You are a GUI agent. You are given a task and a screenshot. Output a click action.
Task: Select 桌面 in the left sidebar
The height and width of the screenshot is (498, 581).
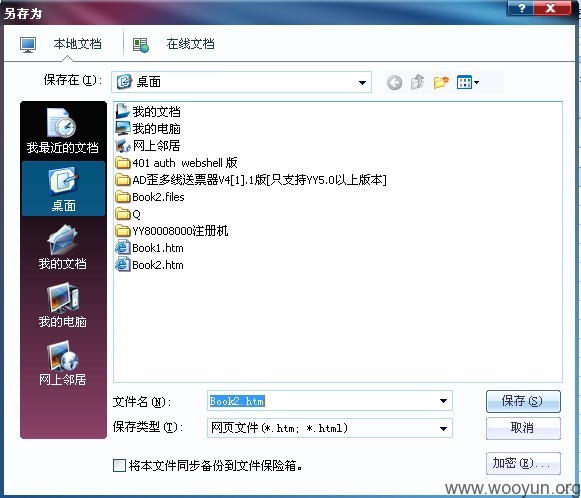point(63,189)
